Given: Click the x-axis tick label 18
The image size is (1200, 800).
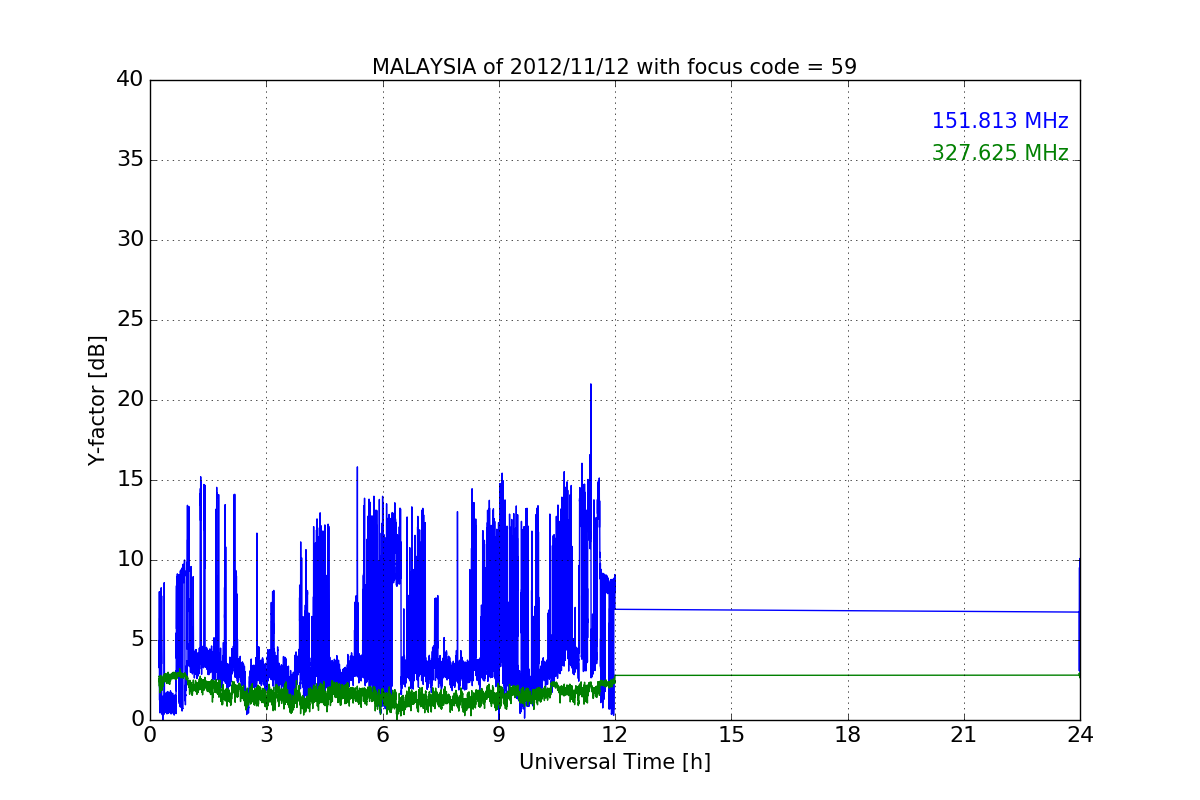Looking at the screenshot, I should [848, 735].
